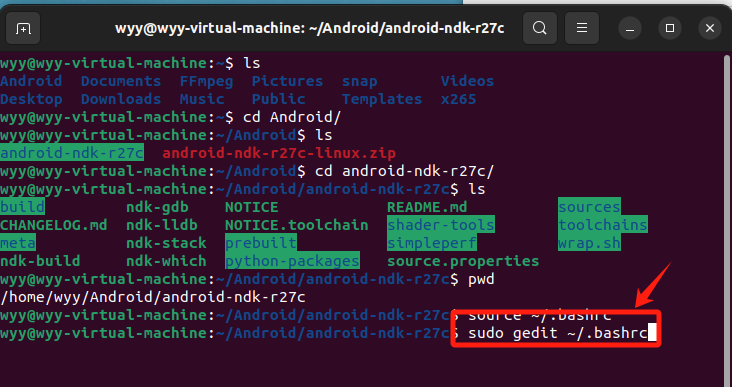Click the 'Music' directory name
The image size is (732, 387).
[202, 99]
